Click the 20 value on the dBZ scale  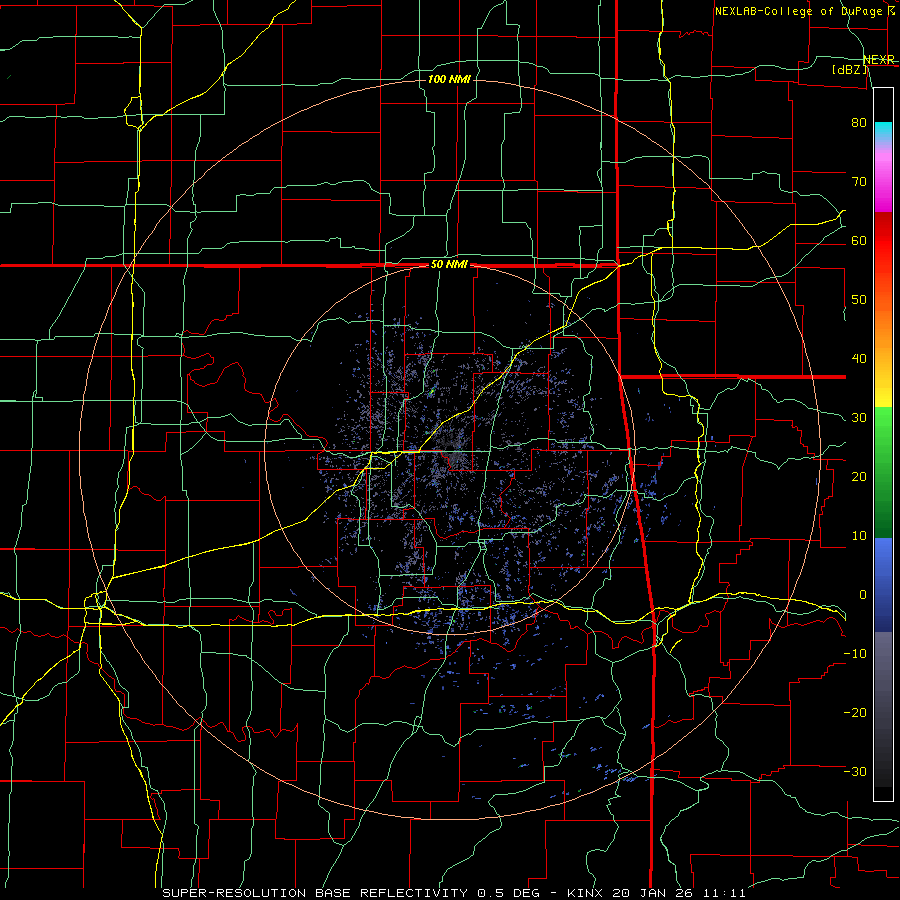pyautogui.click(x=859, y=476)
